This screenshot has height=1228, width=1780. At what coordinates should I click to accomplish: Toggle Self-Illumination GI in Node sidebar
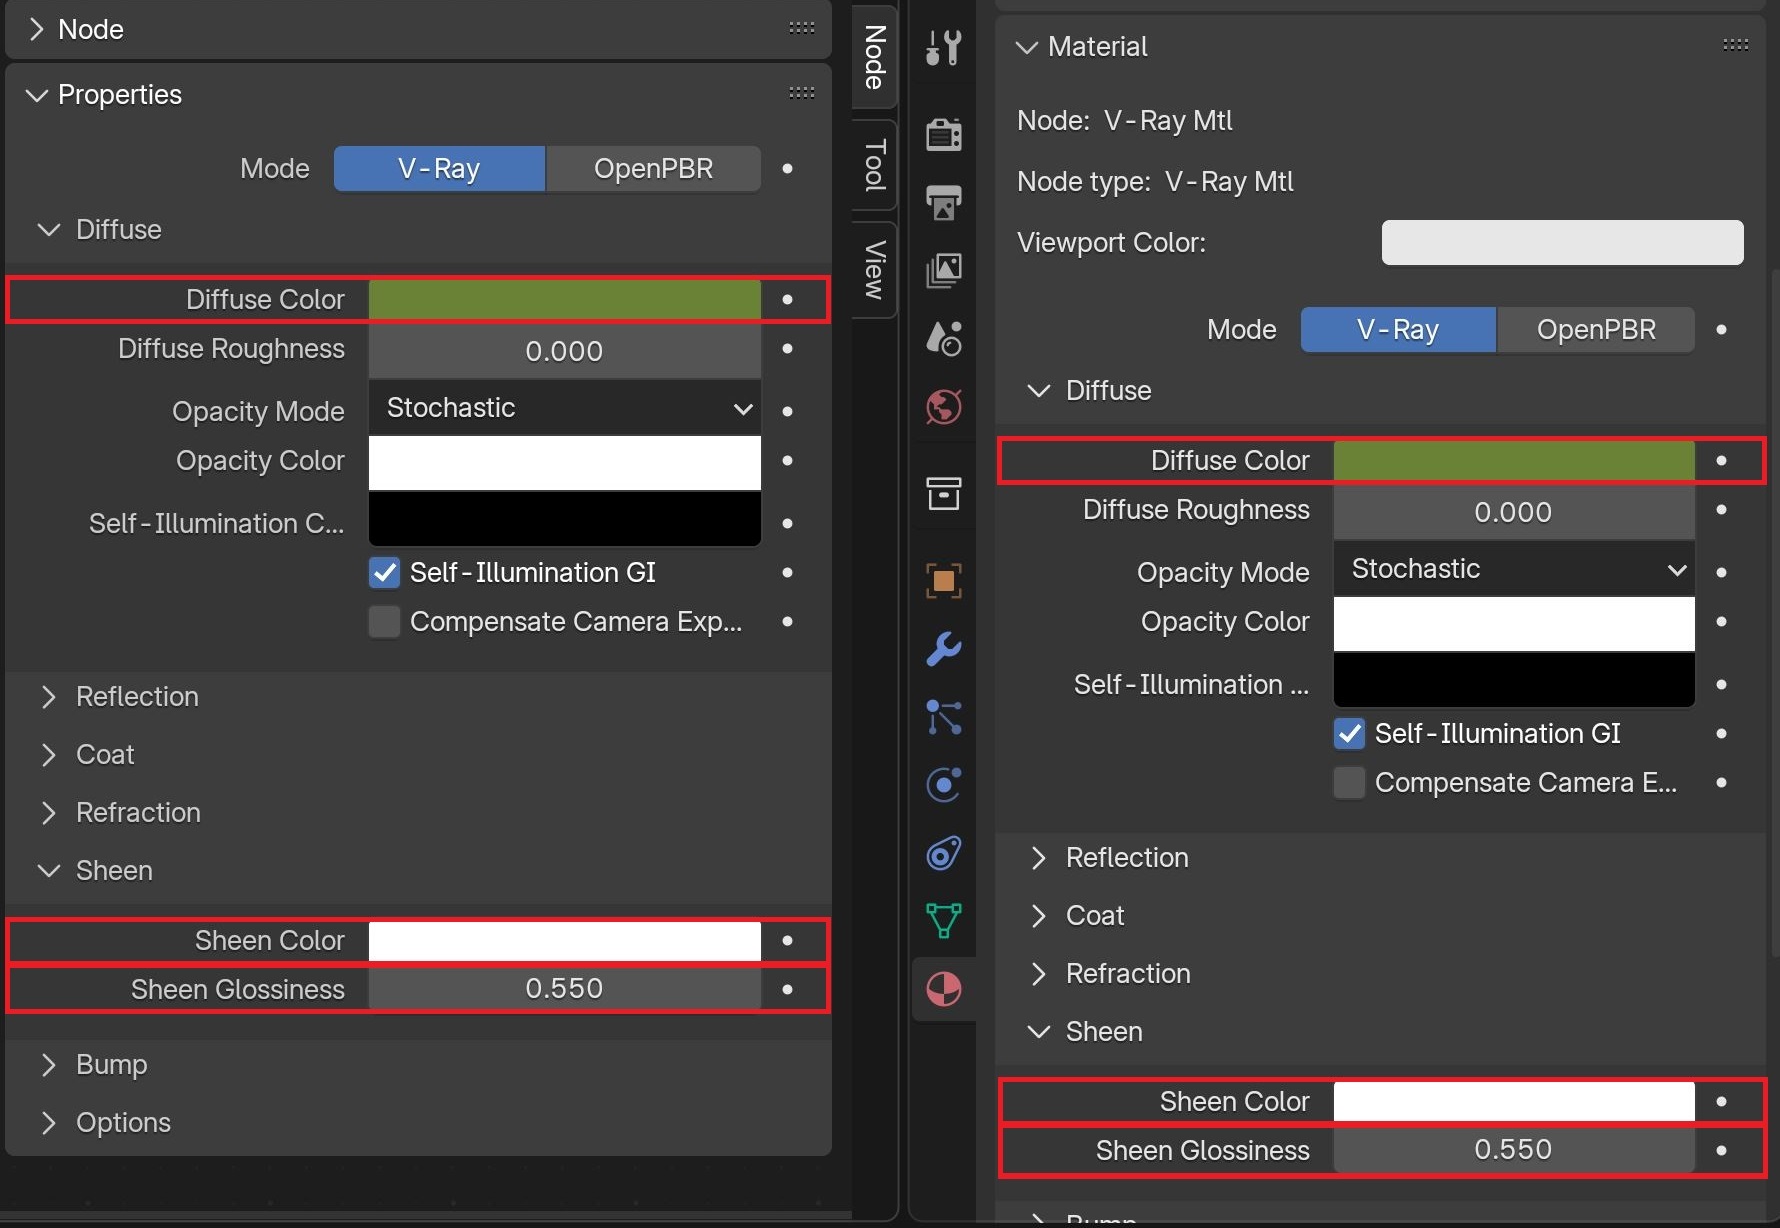point(385,573)
